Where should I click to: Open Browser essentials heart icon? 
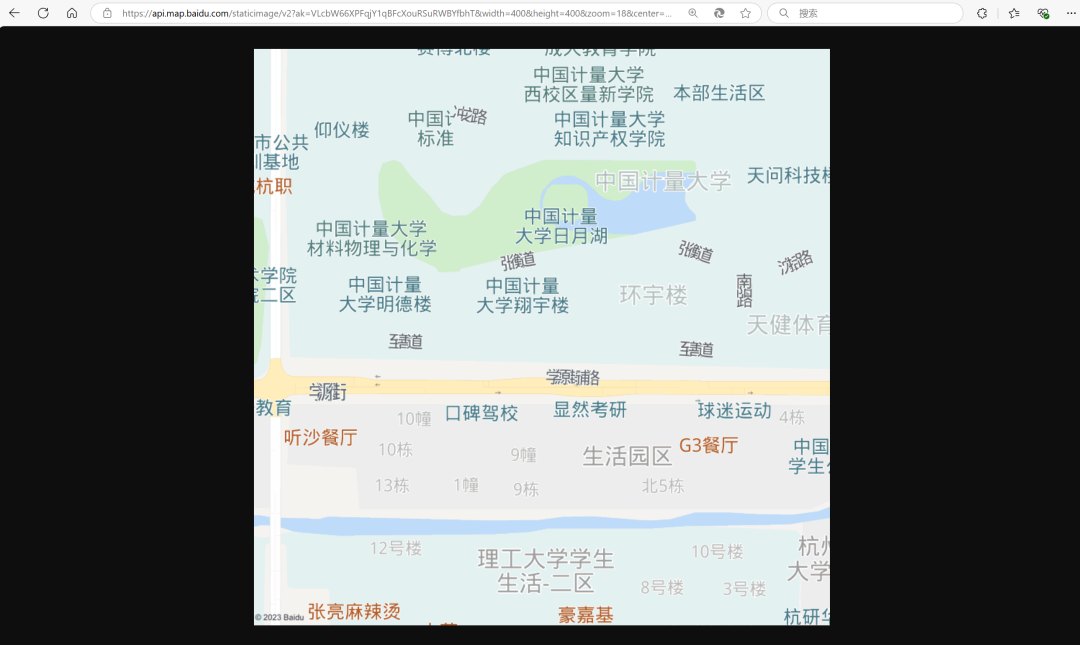tap(1043, 13)
